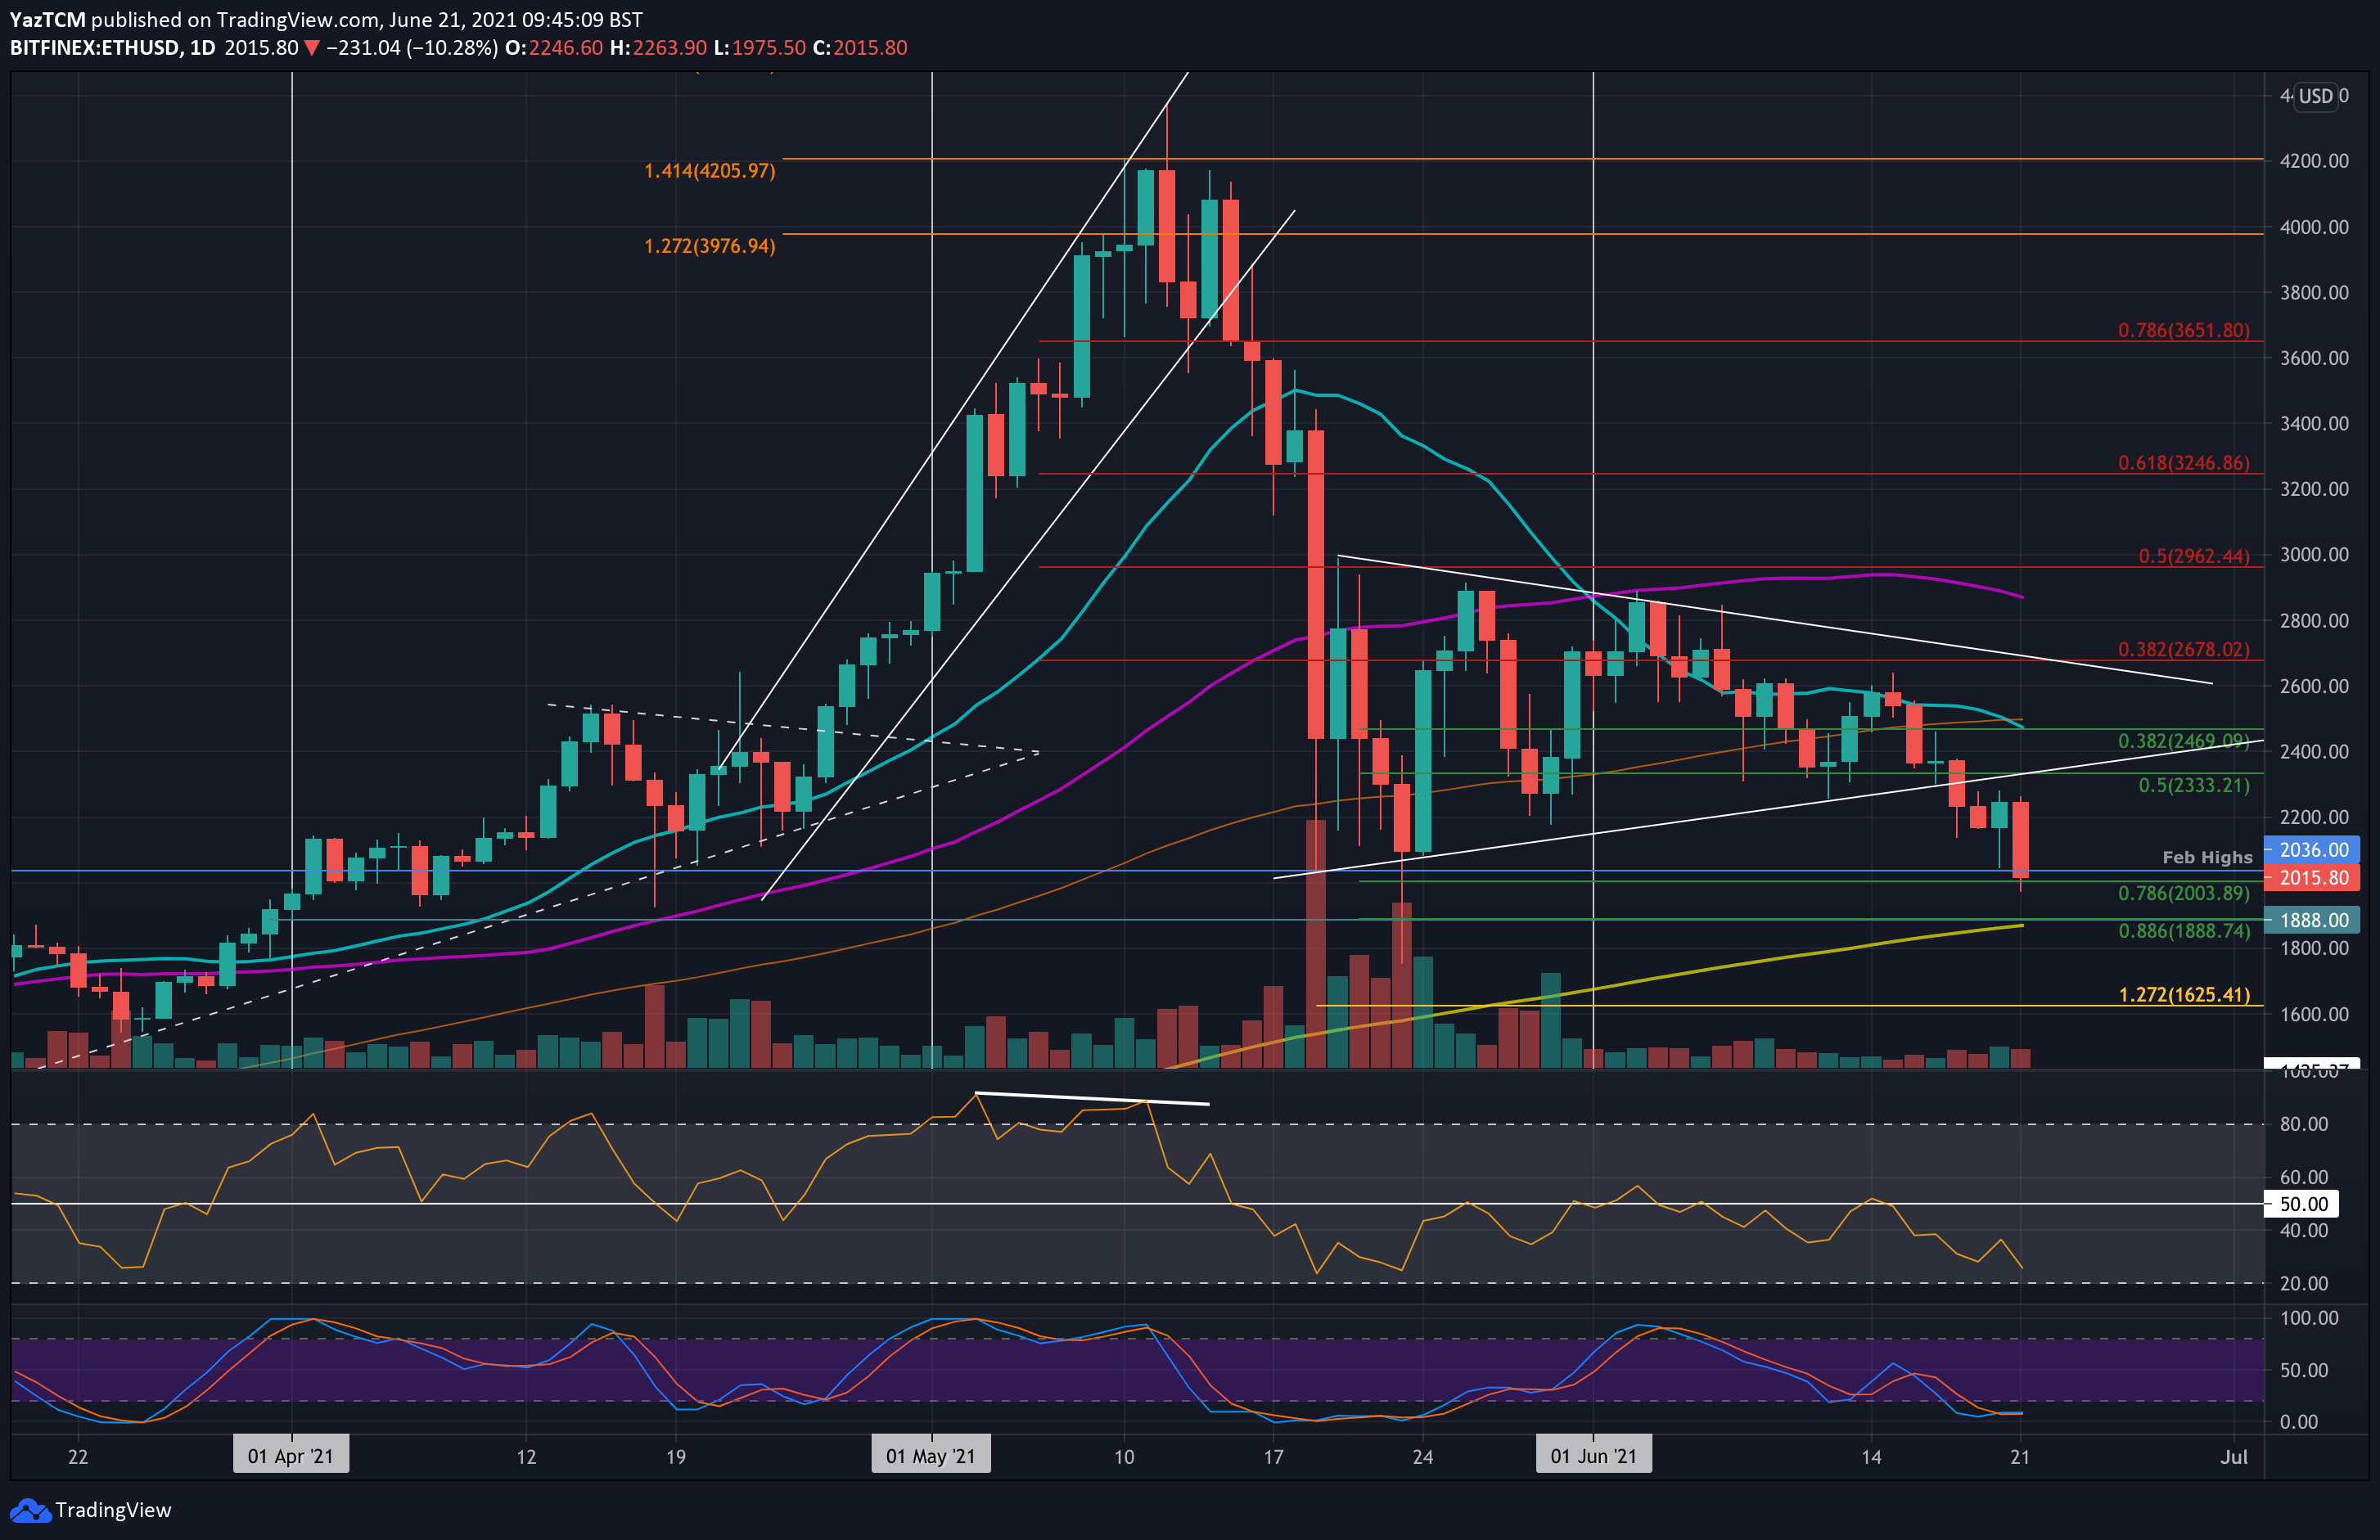Click the 0.786(3651.80) retracement label
The image size is (2380, 1540).
tap(2183, 330)
